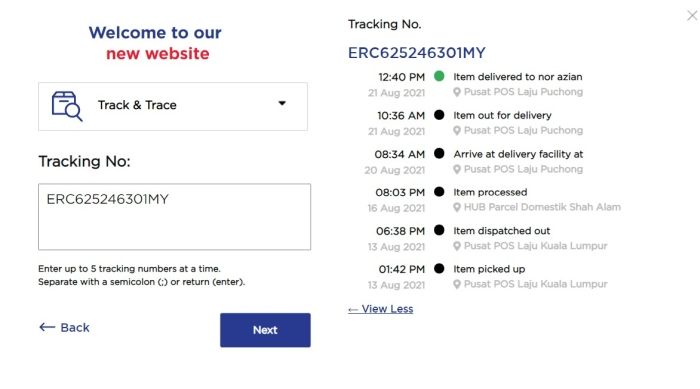Viewport: 700px width, 389px height.
Task: Go back using the Back link
Action: (64, 327)
